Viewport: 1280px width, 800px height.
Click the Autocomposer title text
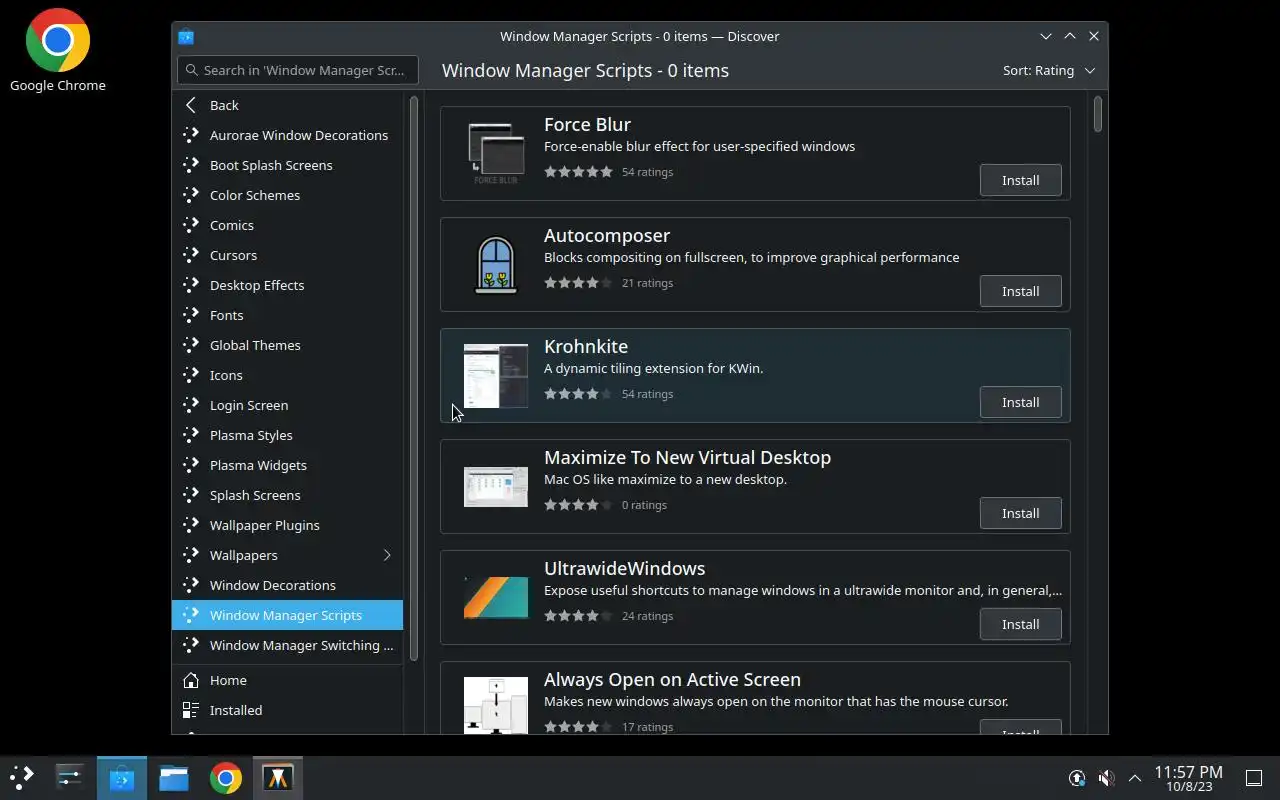[x=607, y=235]
